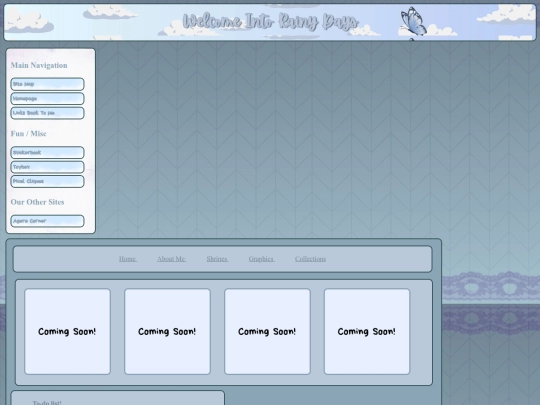This screenshot has width=540, height=405.
Task: Open the Site Map sidebar button
Action: (47, 84)
